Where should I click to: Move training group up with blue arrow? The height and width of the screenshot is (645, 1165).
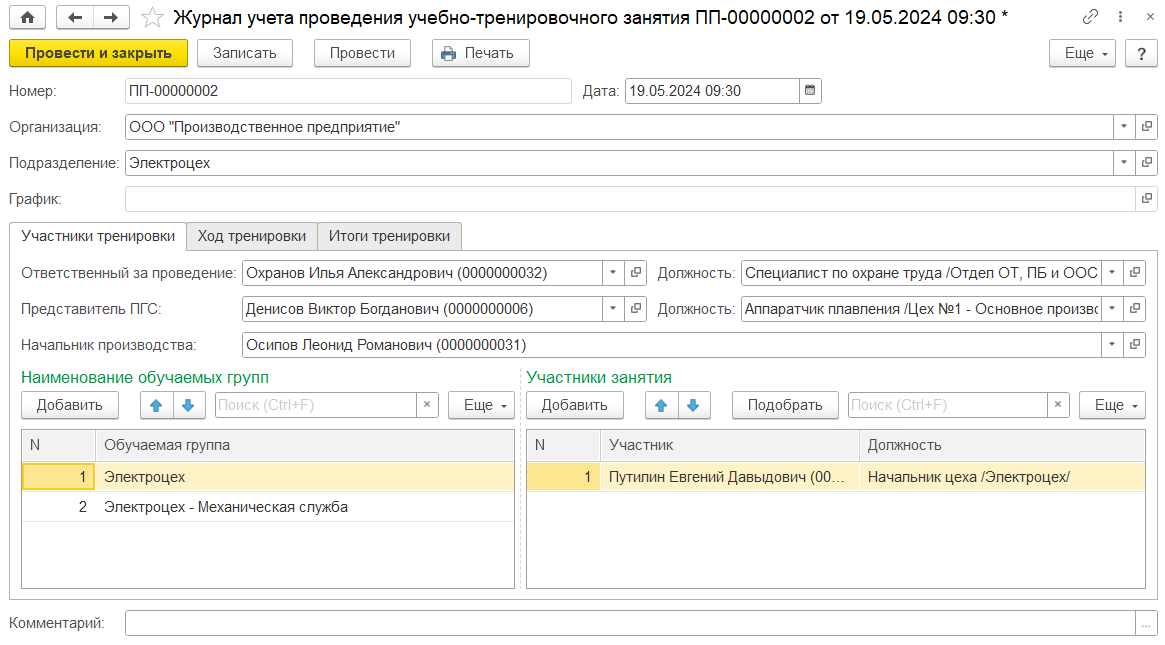coord(156,405)
